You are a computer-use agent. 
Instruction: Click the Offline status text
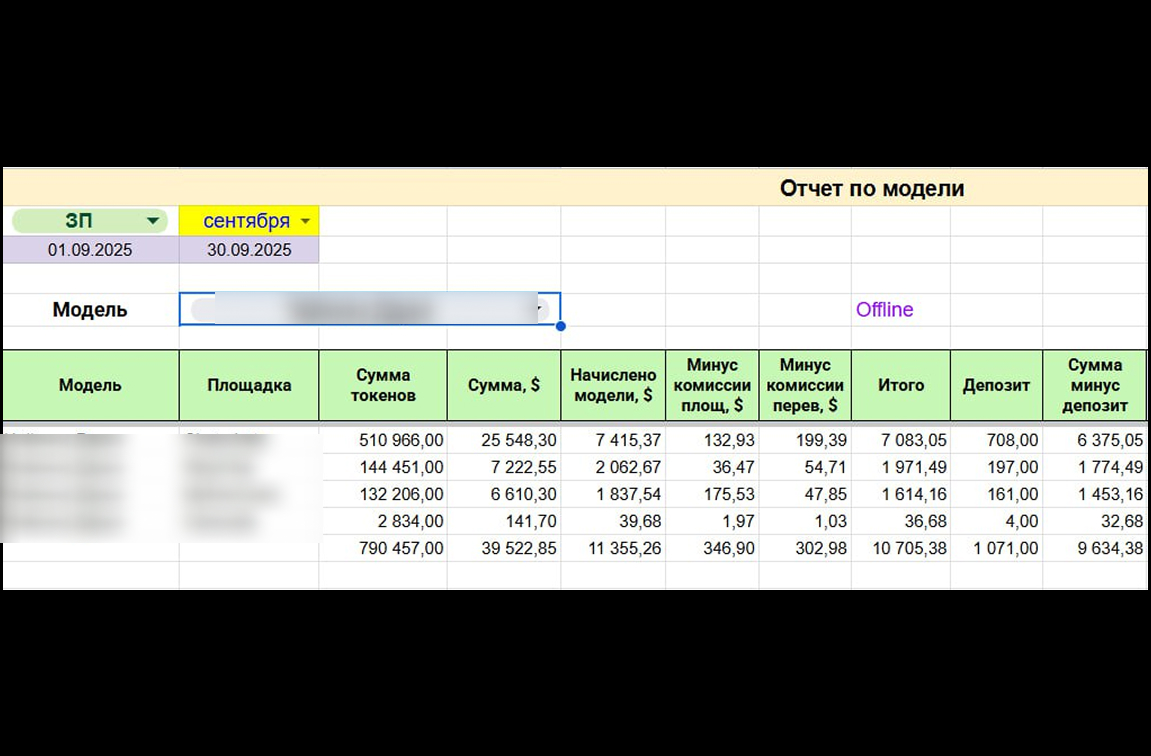tap(885, 310)
